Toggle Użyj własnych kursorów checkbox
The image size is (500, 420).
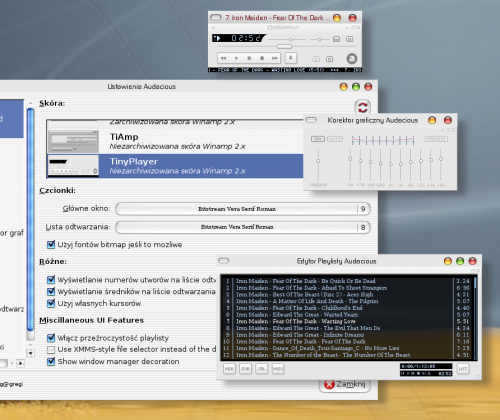click(x=51, y=303)
